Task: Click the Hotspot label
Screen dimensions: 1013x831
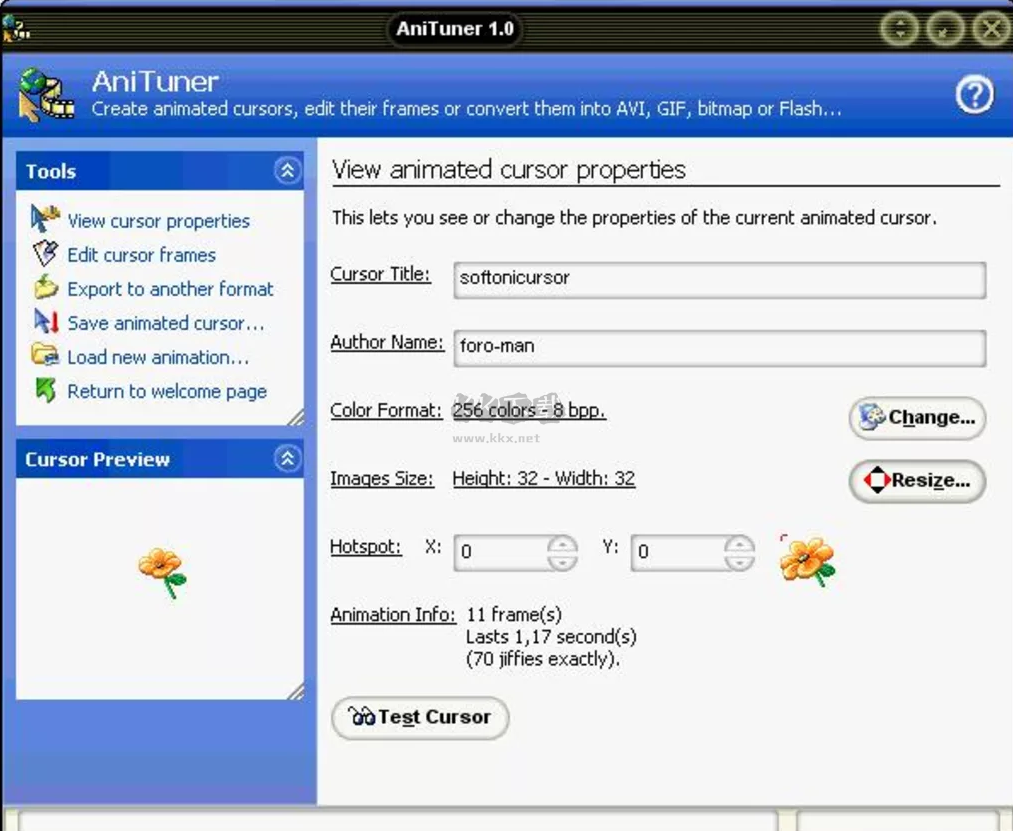Action: pos(366,547)
